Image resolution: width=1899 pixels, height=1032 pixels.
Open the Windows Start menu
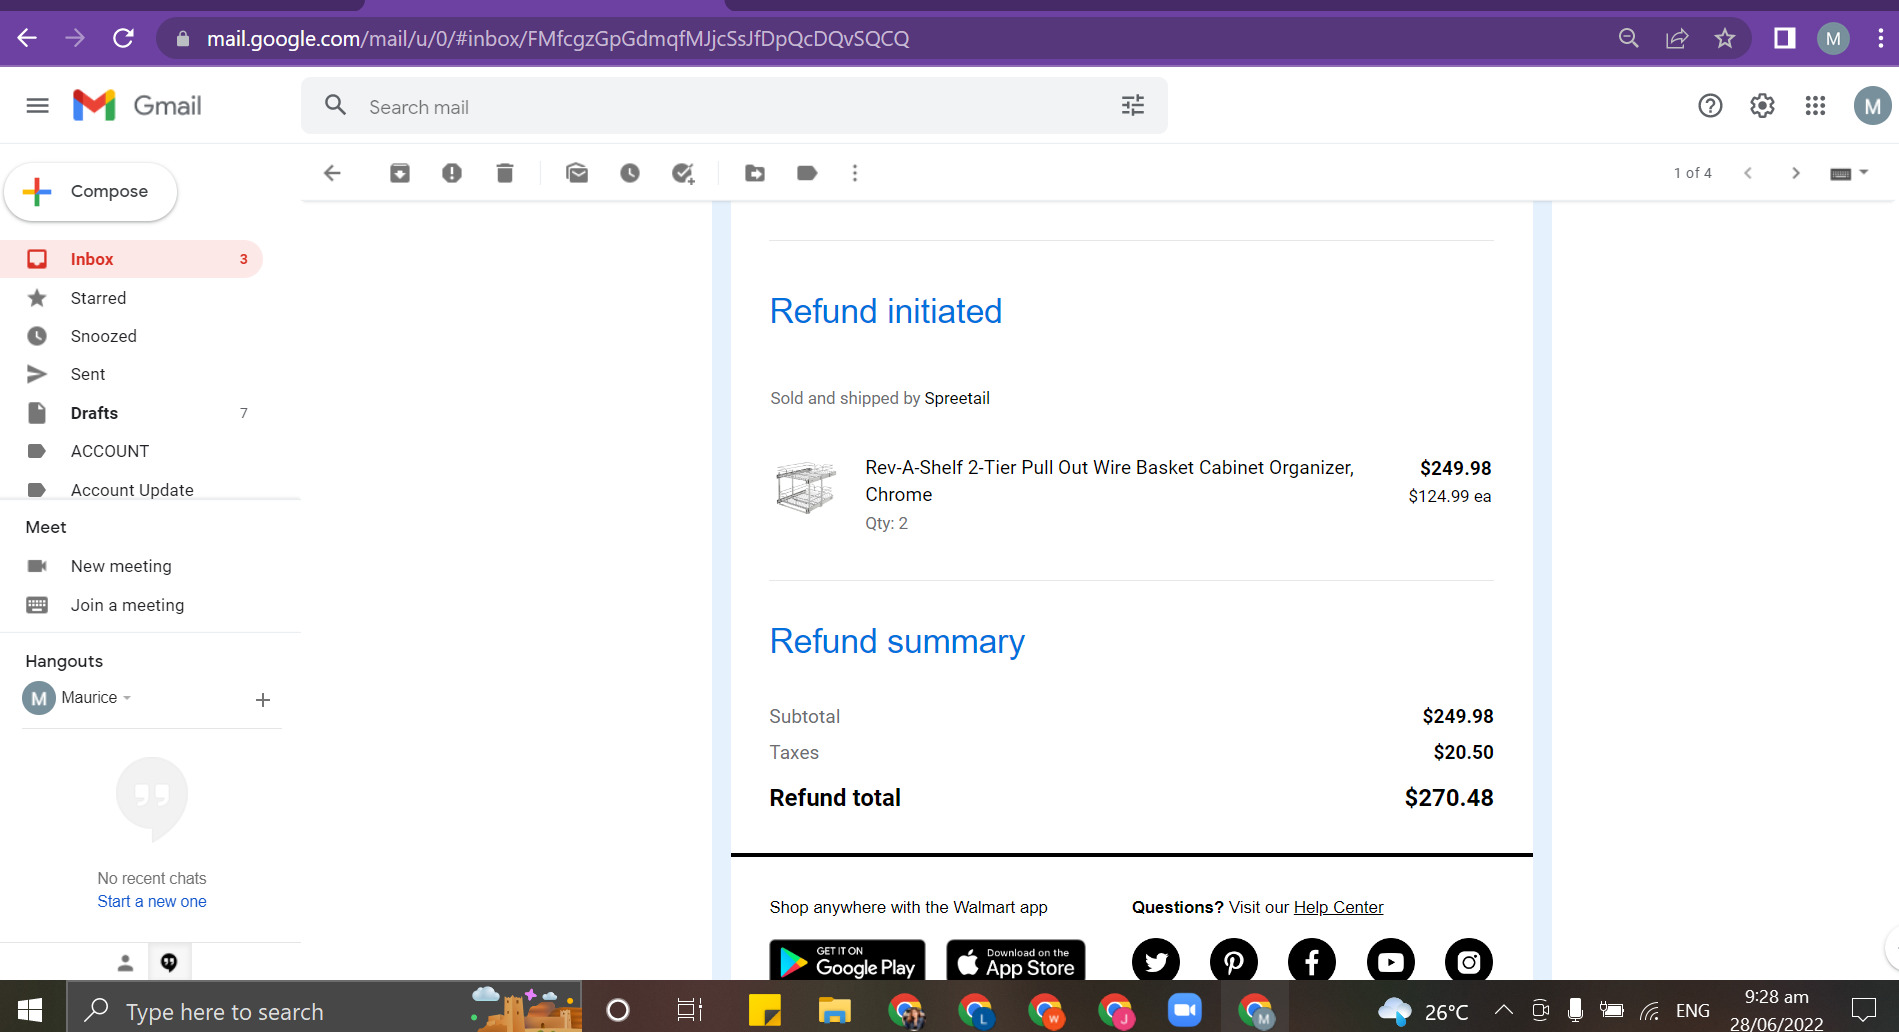[30, 1010]
